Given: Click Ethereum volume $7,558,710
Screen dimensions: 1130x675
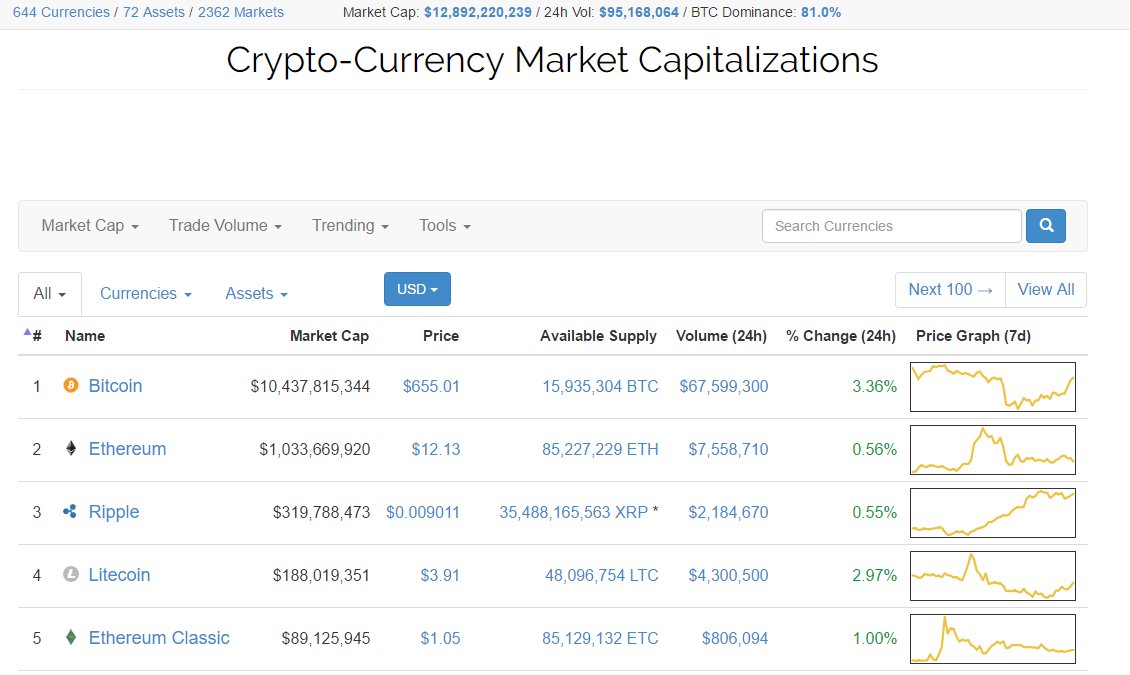Looking at the screenshot, I should point(729,450).
